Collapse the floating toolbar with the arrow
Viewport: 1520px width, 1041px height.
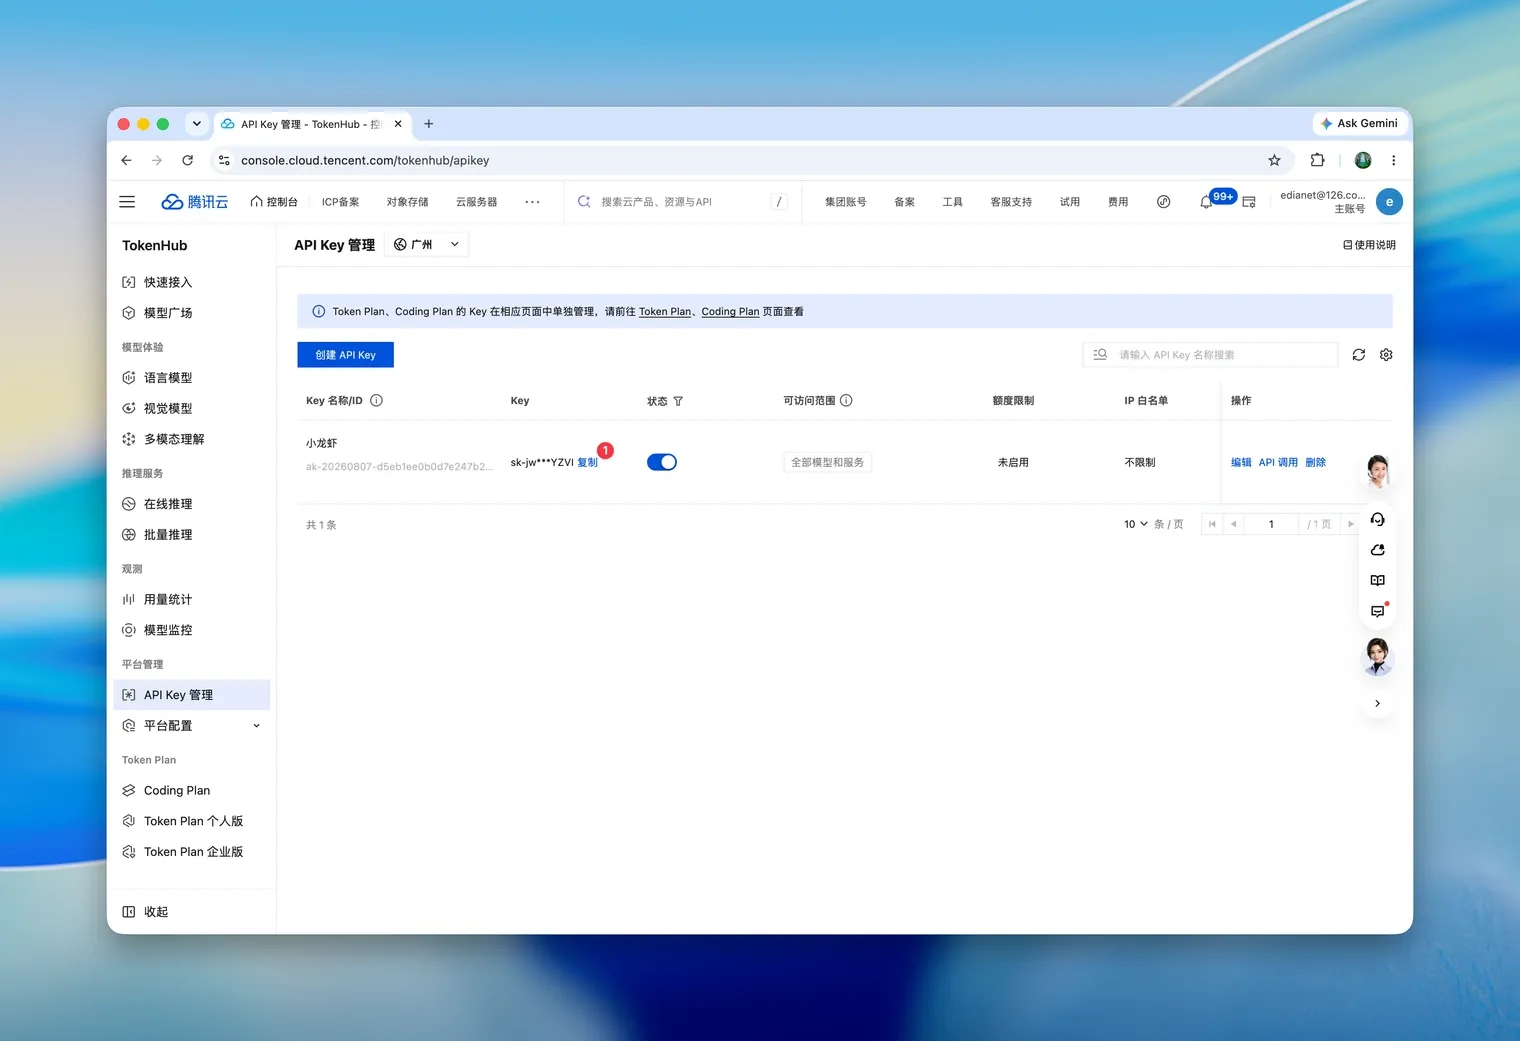1377,704
